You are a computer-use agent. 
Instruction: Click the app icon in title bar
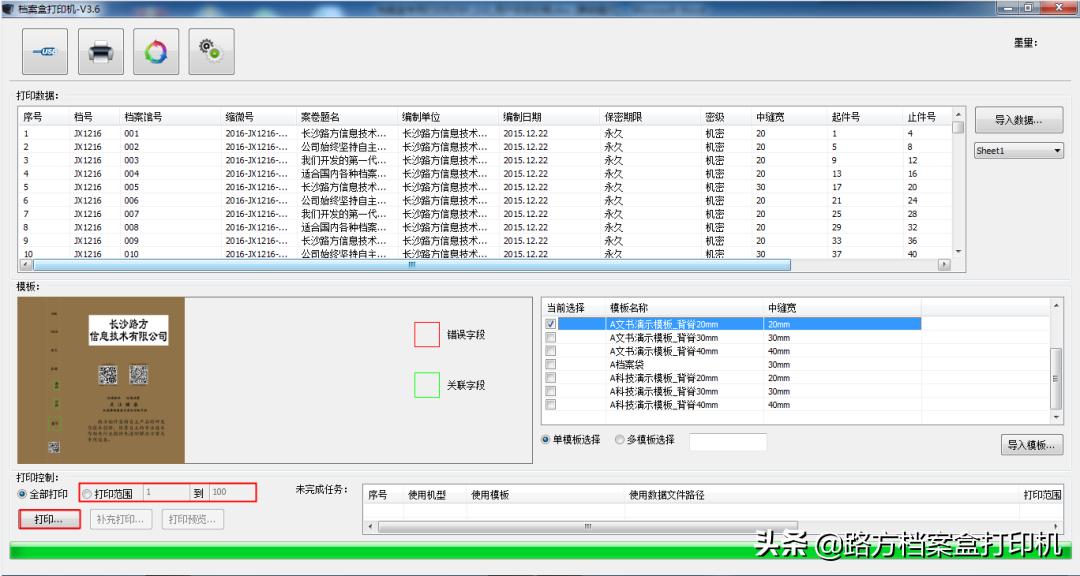pyautogui.click(x=8, y=9)
